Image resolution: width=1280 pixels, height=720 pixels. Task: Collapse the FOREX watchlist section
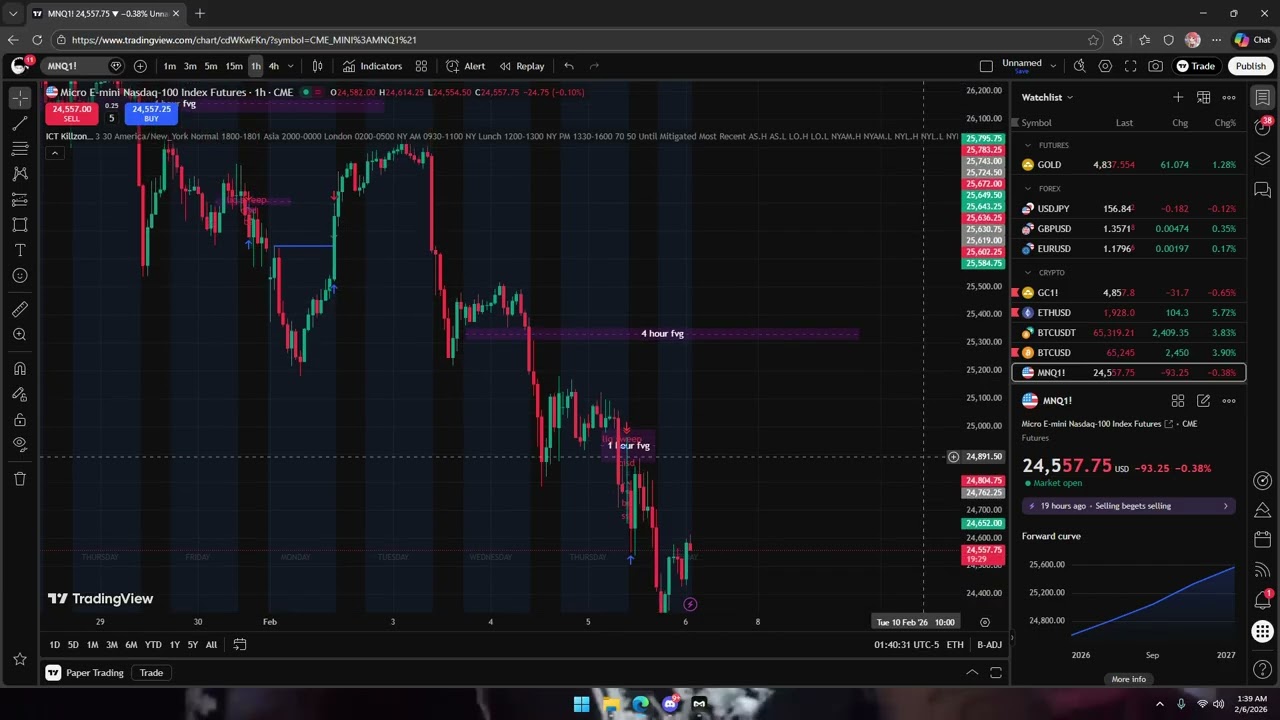(1027, 188)
